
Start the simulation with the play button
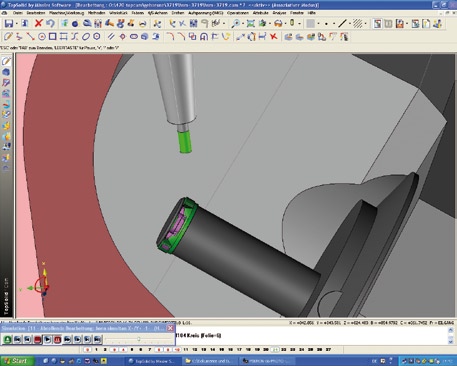(x=47, y=339)
